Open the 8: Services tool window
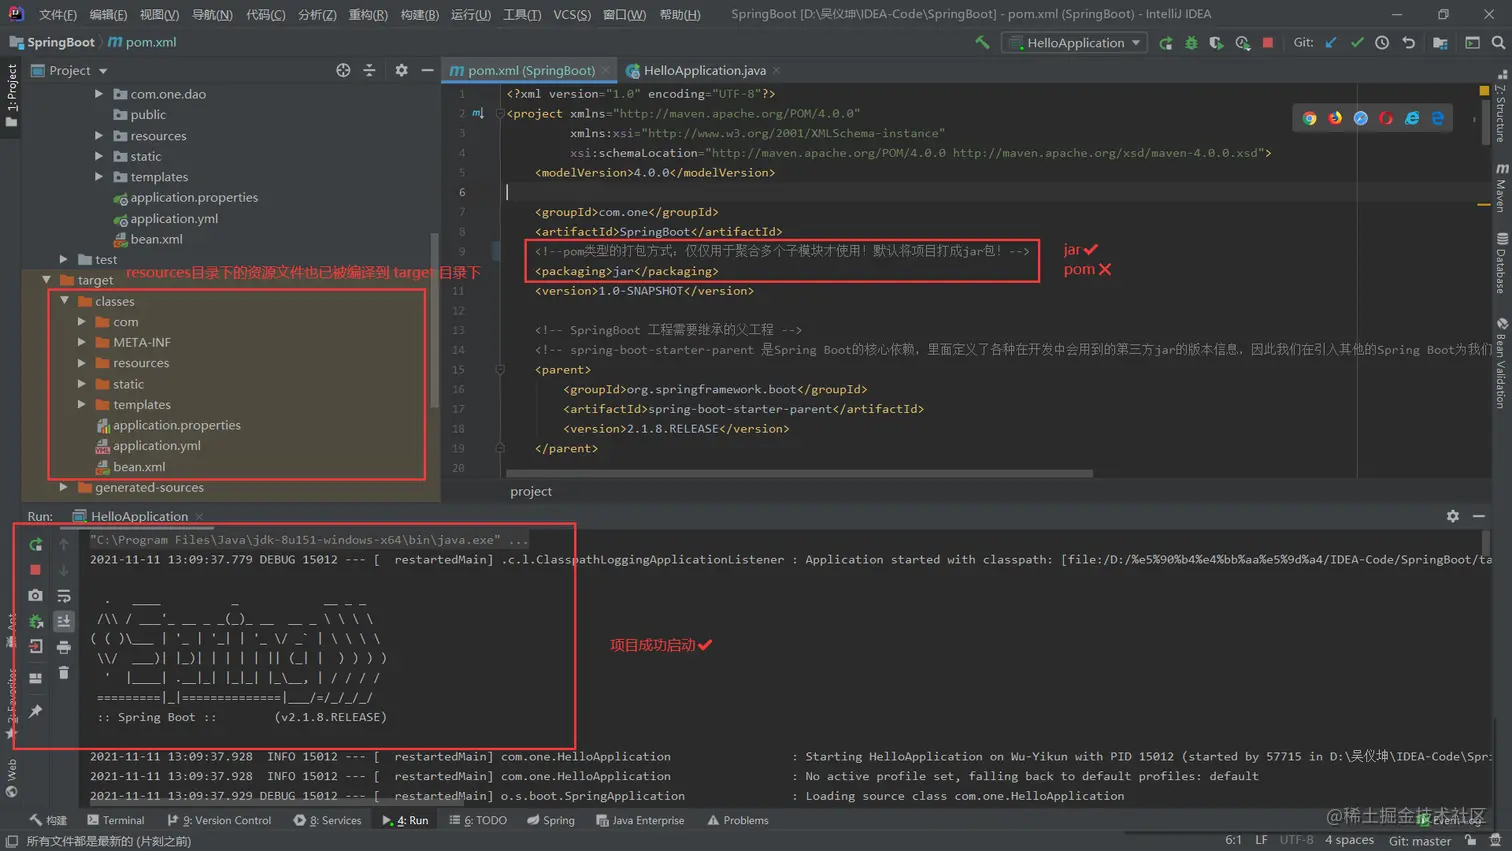The width and height of the screenshot is (1512, 851). coord(327,820)
